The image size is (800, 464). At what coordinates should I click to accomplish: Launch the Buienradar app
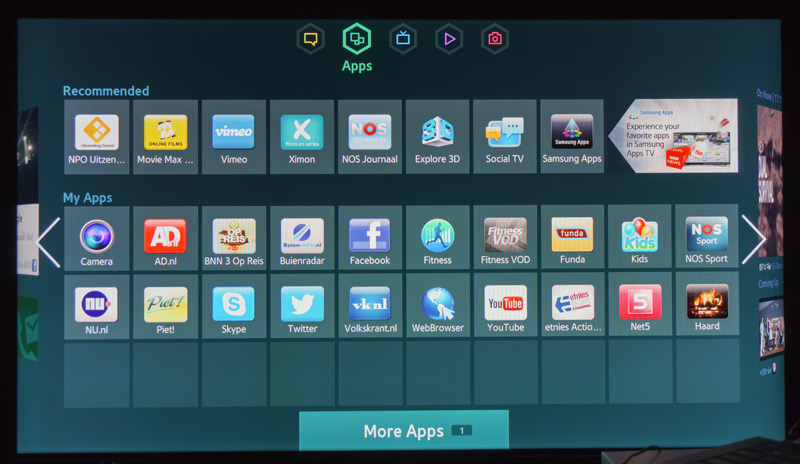point(302,238)
